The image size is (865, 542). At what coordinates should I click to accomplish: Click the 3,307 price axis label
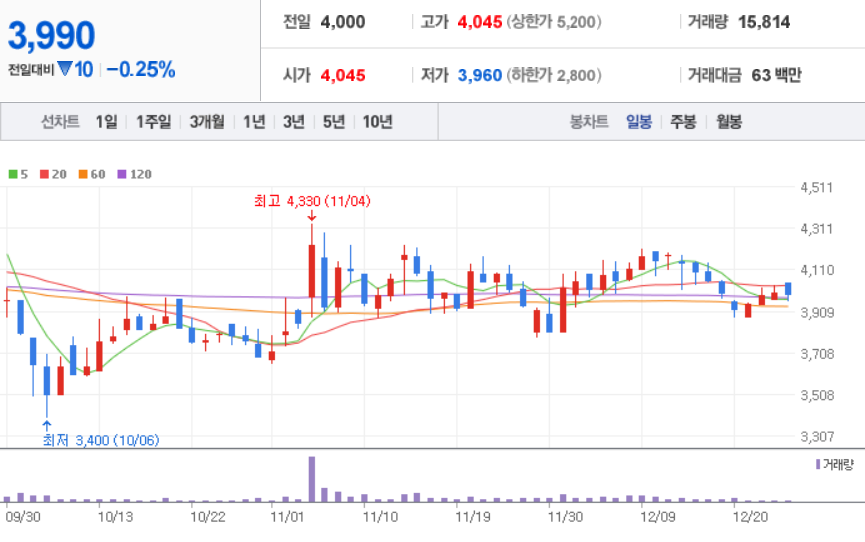tap(817, 437)
